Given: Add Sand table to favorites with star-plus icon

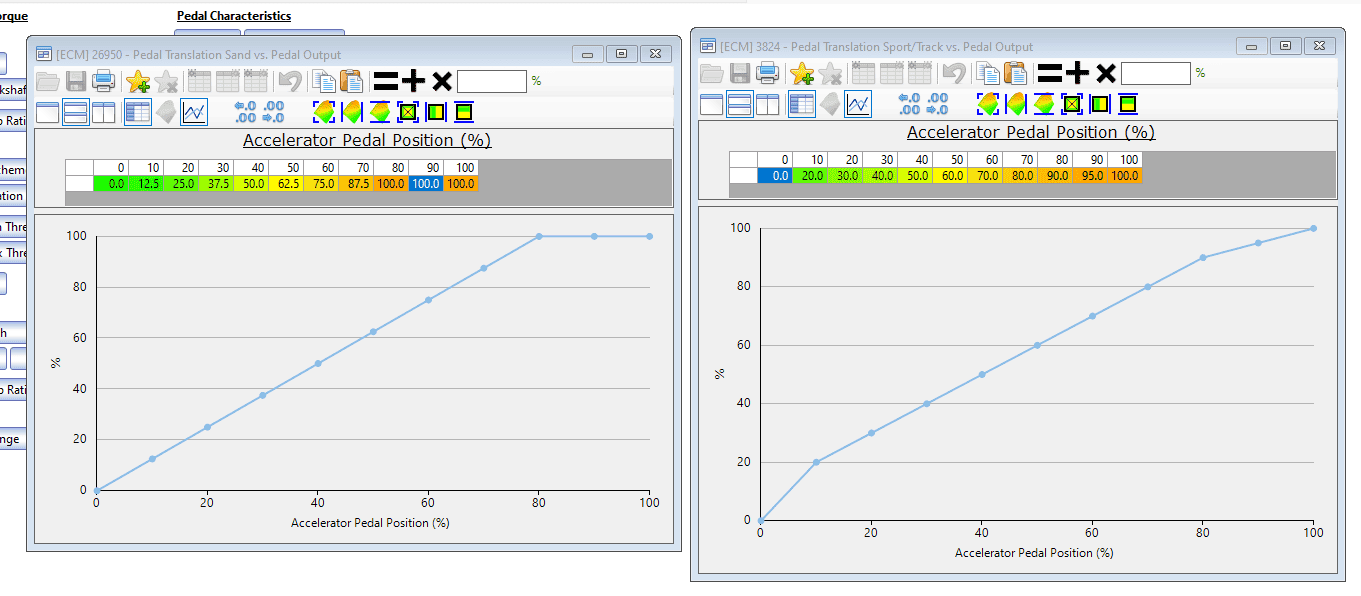Looking at the screenshot, I should 138,82.
